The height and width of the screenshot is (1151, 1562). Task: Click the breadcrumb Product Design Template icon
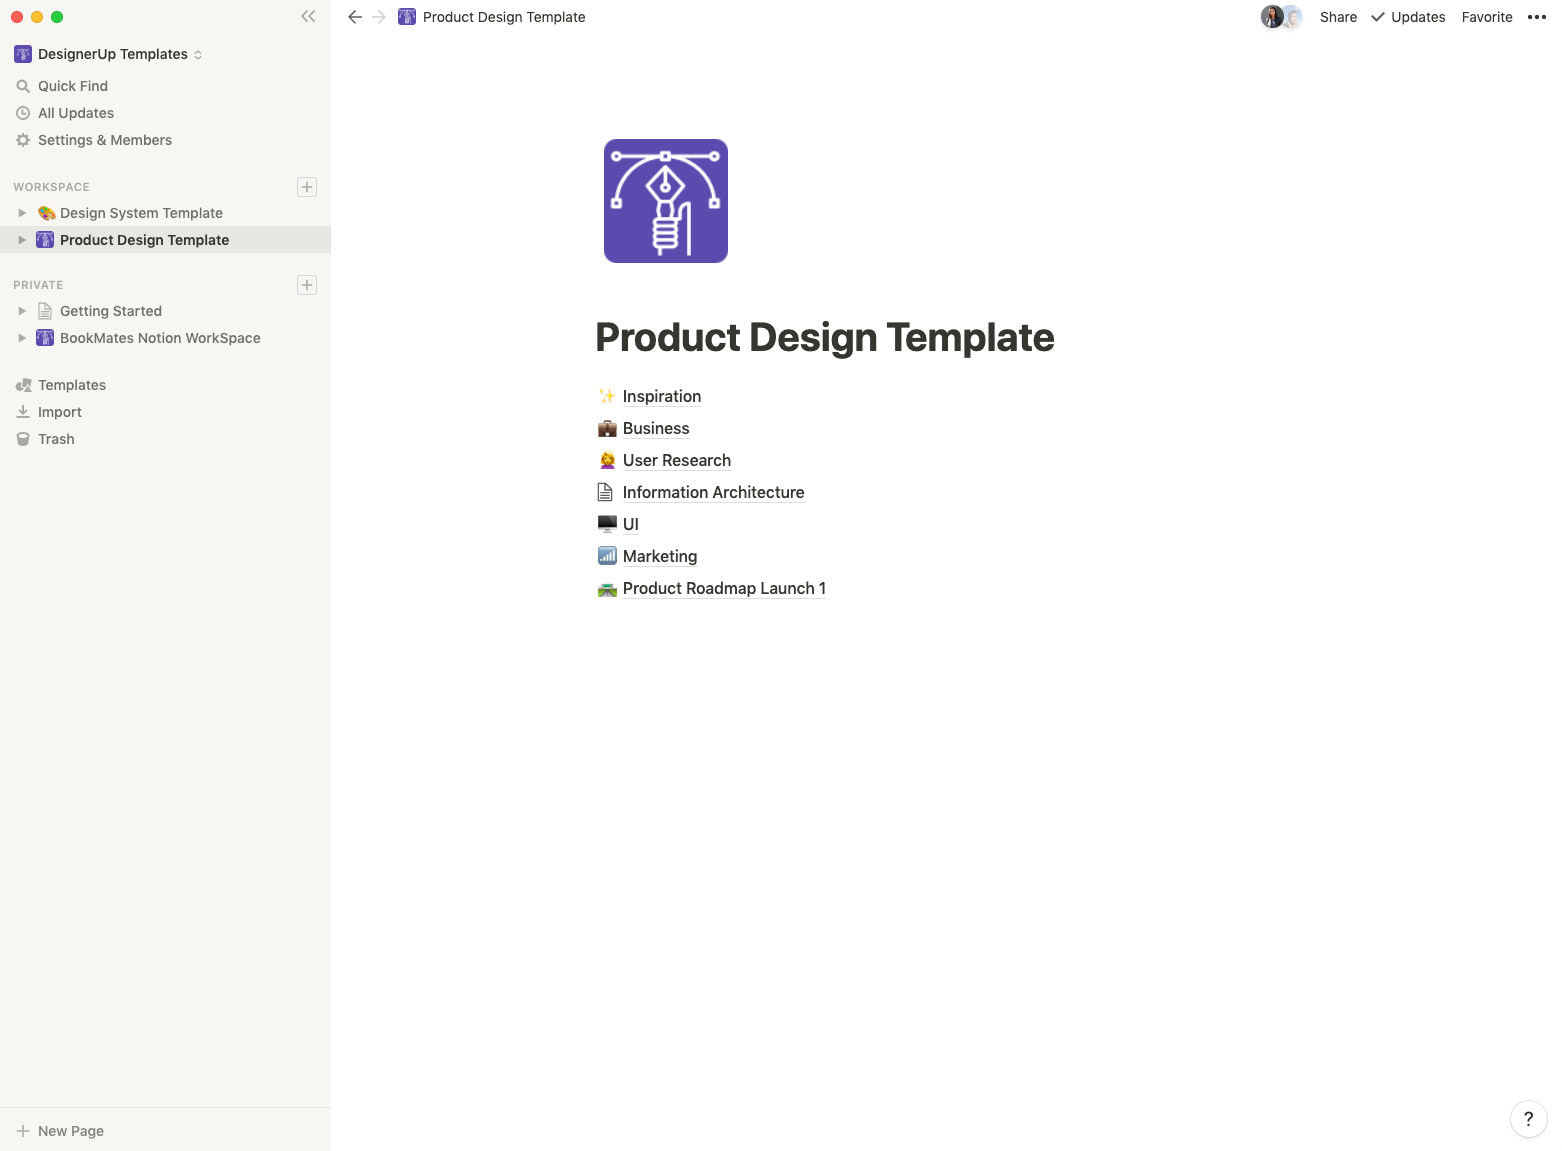tap(407, 17)
